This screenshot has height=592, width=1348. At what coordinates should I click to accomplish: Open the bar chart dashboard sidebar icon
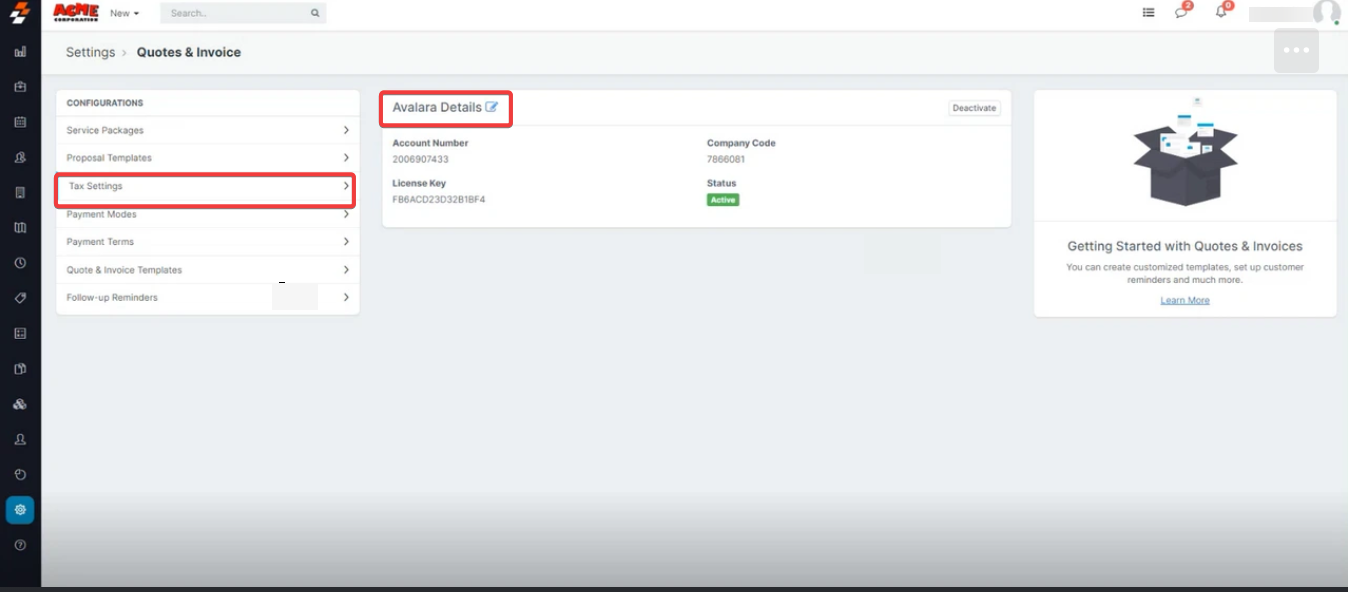pyautogui.click(x=20, y=52)
